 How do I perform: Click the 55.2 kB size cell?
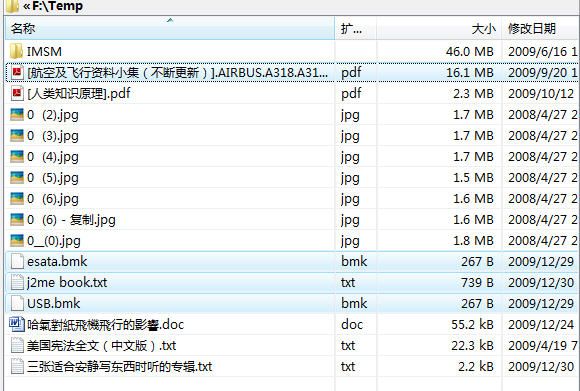[x=472, y=325]
